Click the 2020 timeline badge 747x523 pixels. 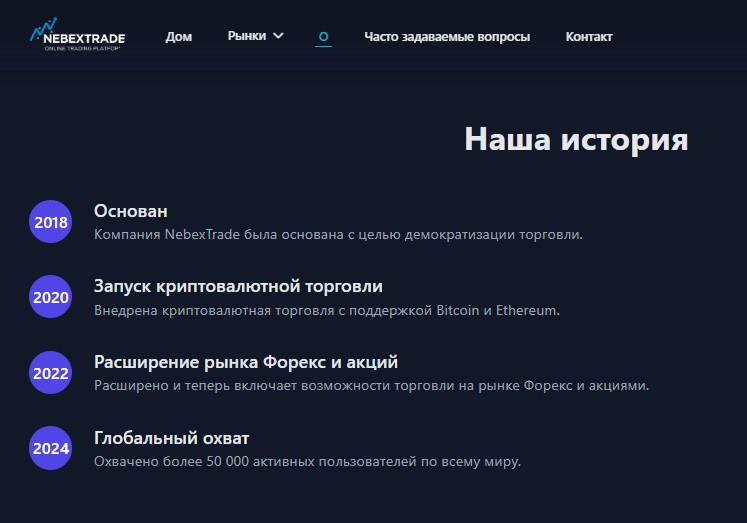tap(50, 297)
